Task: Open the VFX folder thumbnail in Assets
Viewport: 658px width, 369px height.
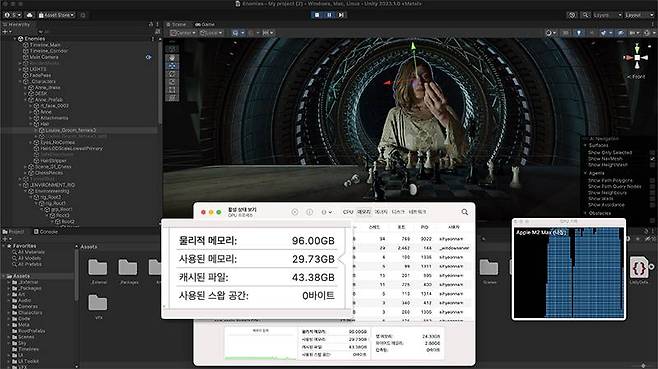Action: (98, 303)
